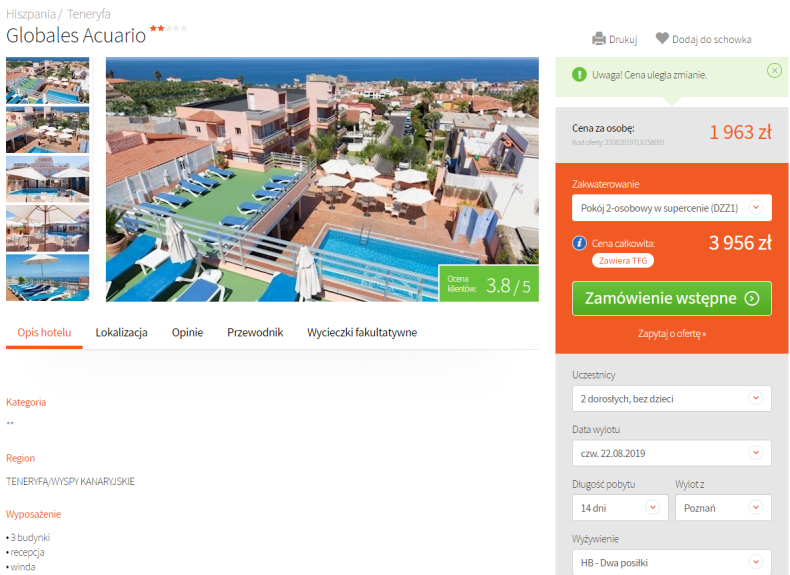Click the Zawiera TFG badge
Image resolution: width=790 pixels, height=575 pixels.
pyautogui.click(x=623, y=261)
